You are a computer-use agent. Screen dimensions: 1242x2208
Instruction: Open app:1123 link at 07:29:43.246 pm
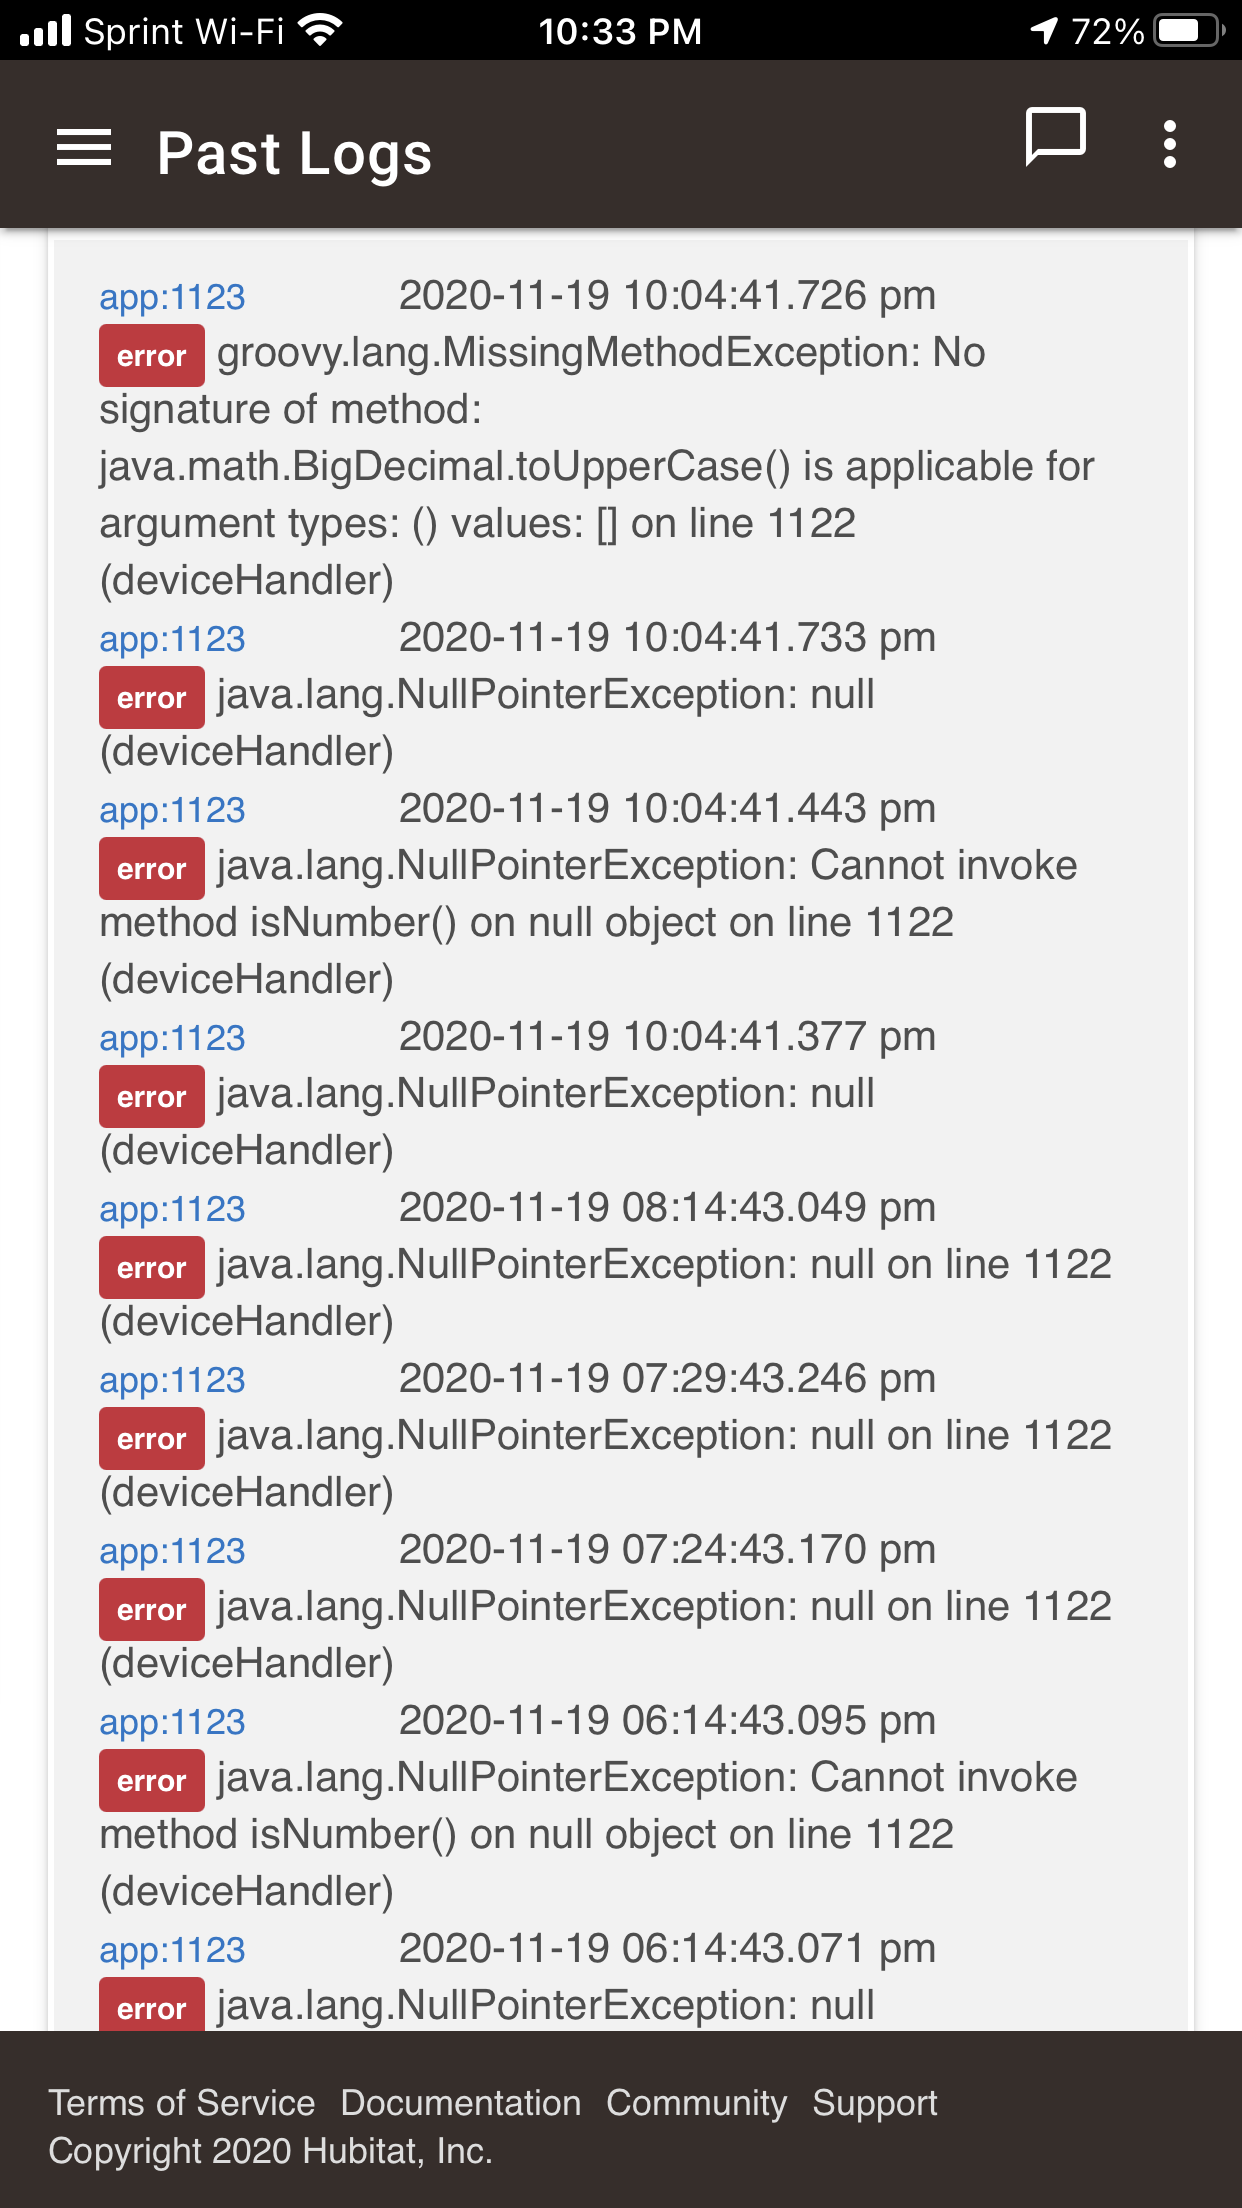click(172, 1380)
